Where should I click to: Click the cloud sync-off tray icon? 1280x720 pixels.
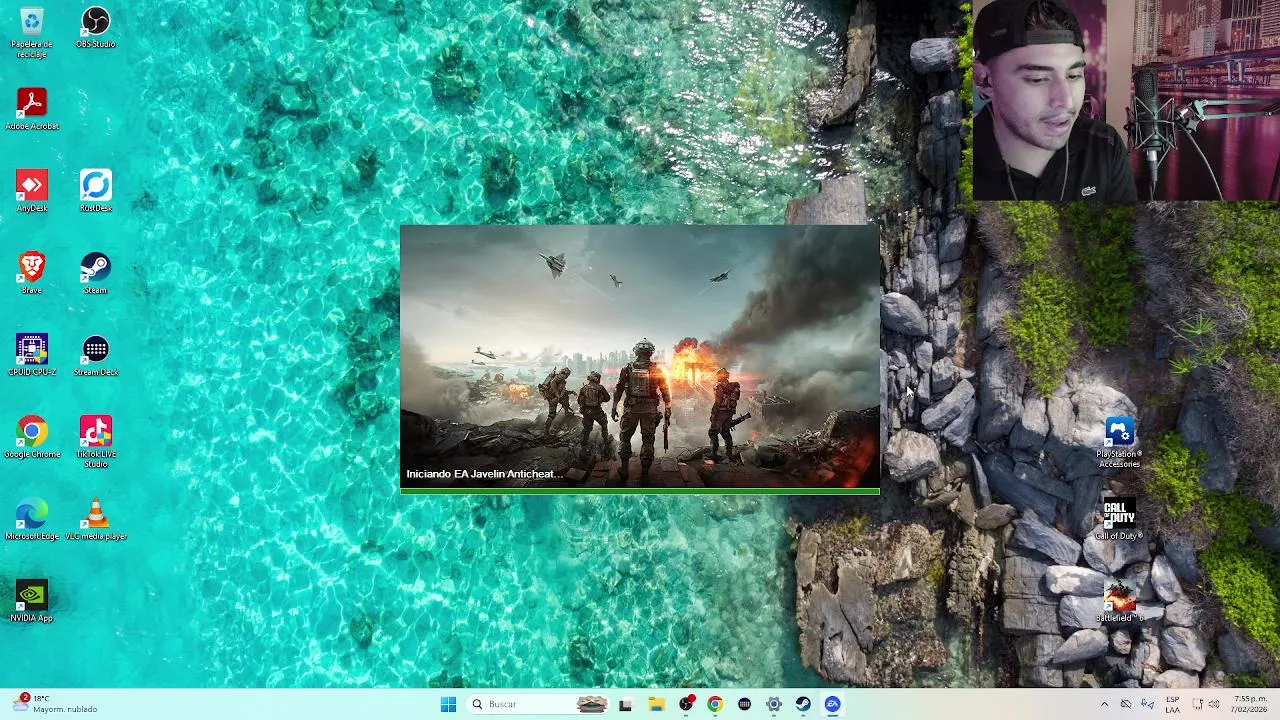point(1126,704)
